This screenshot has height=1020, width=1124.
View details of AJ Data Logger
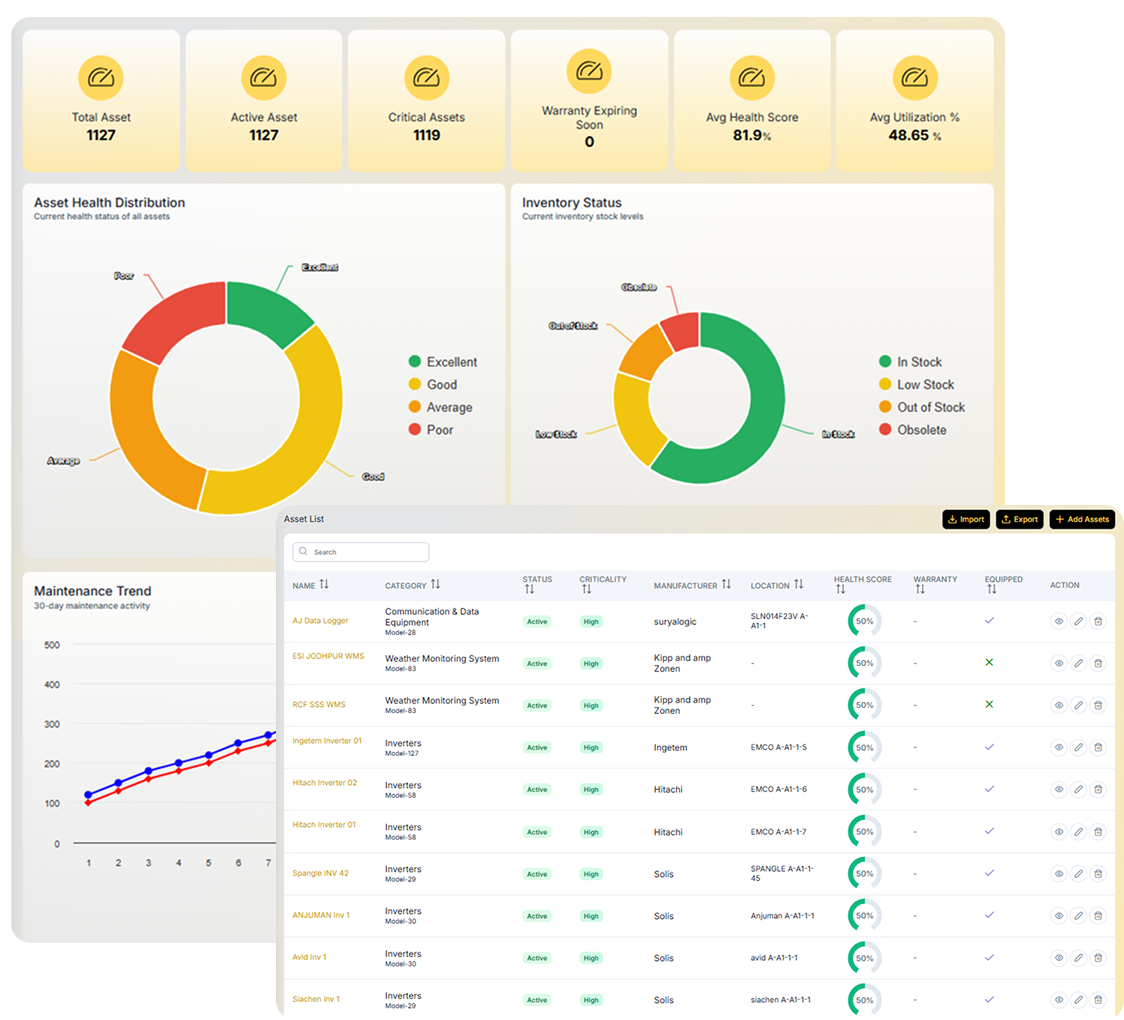pyautogui.click(x=1059, y=621)
